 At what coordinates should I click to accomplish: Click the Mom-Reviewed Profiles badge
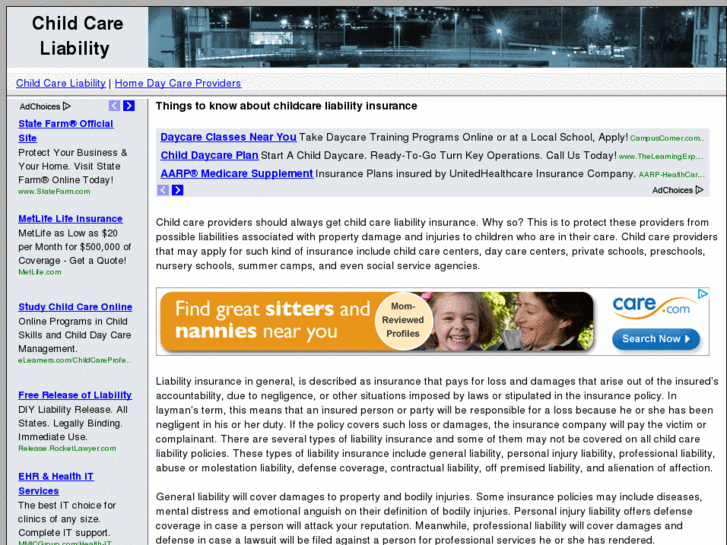(x=403, y=320)
